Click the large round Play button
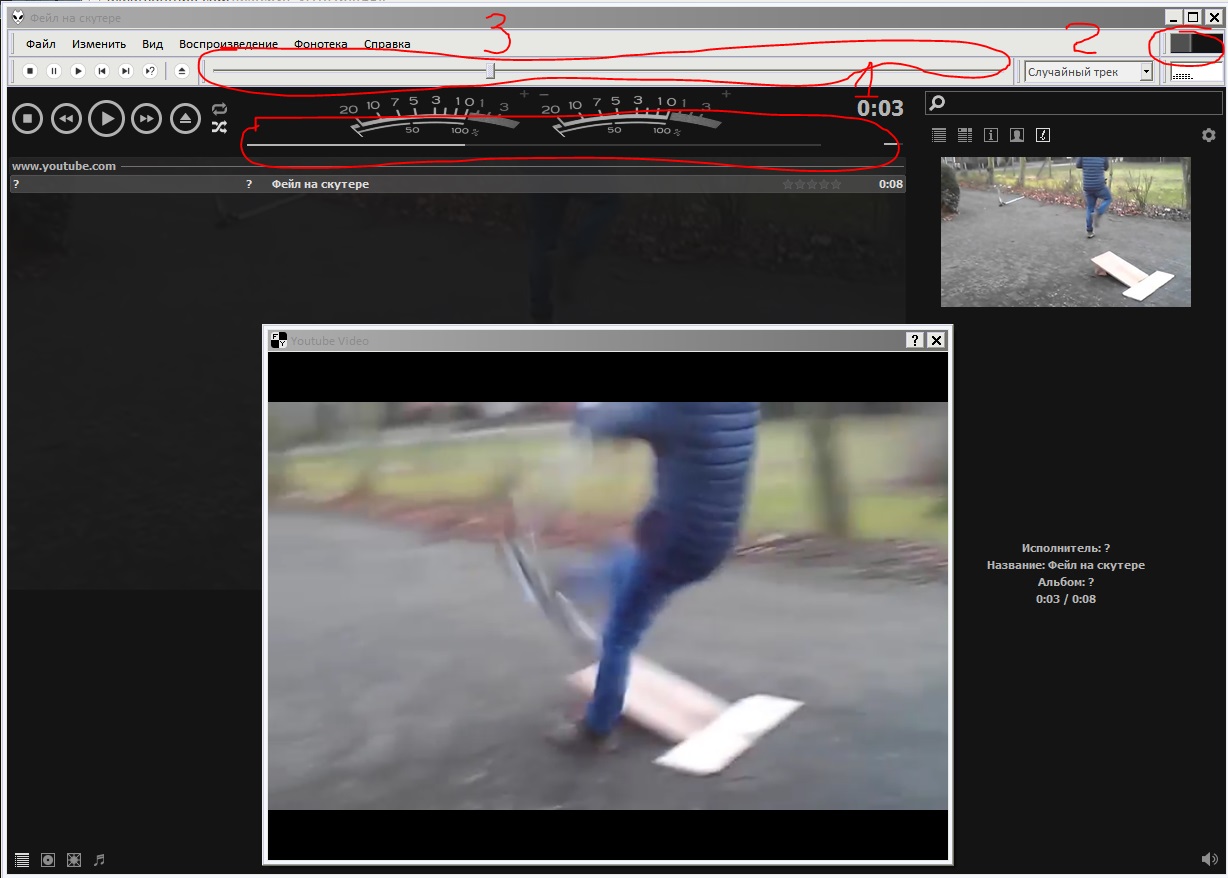 106,119
